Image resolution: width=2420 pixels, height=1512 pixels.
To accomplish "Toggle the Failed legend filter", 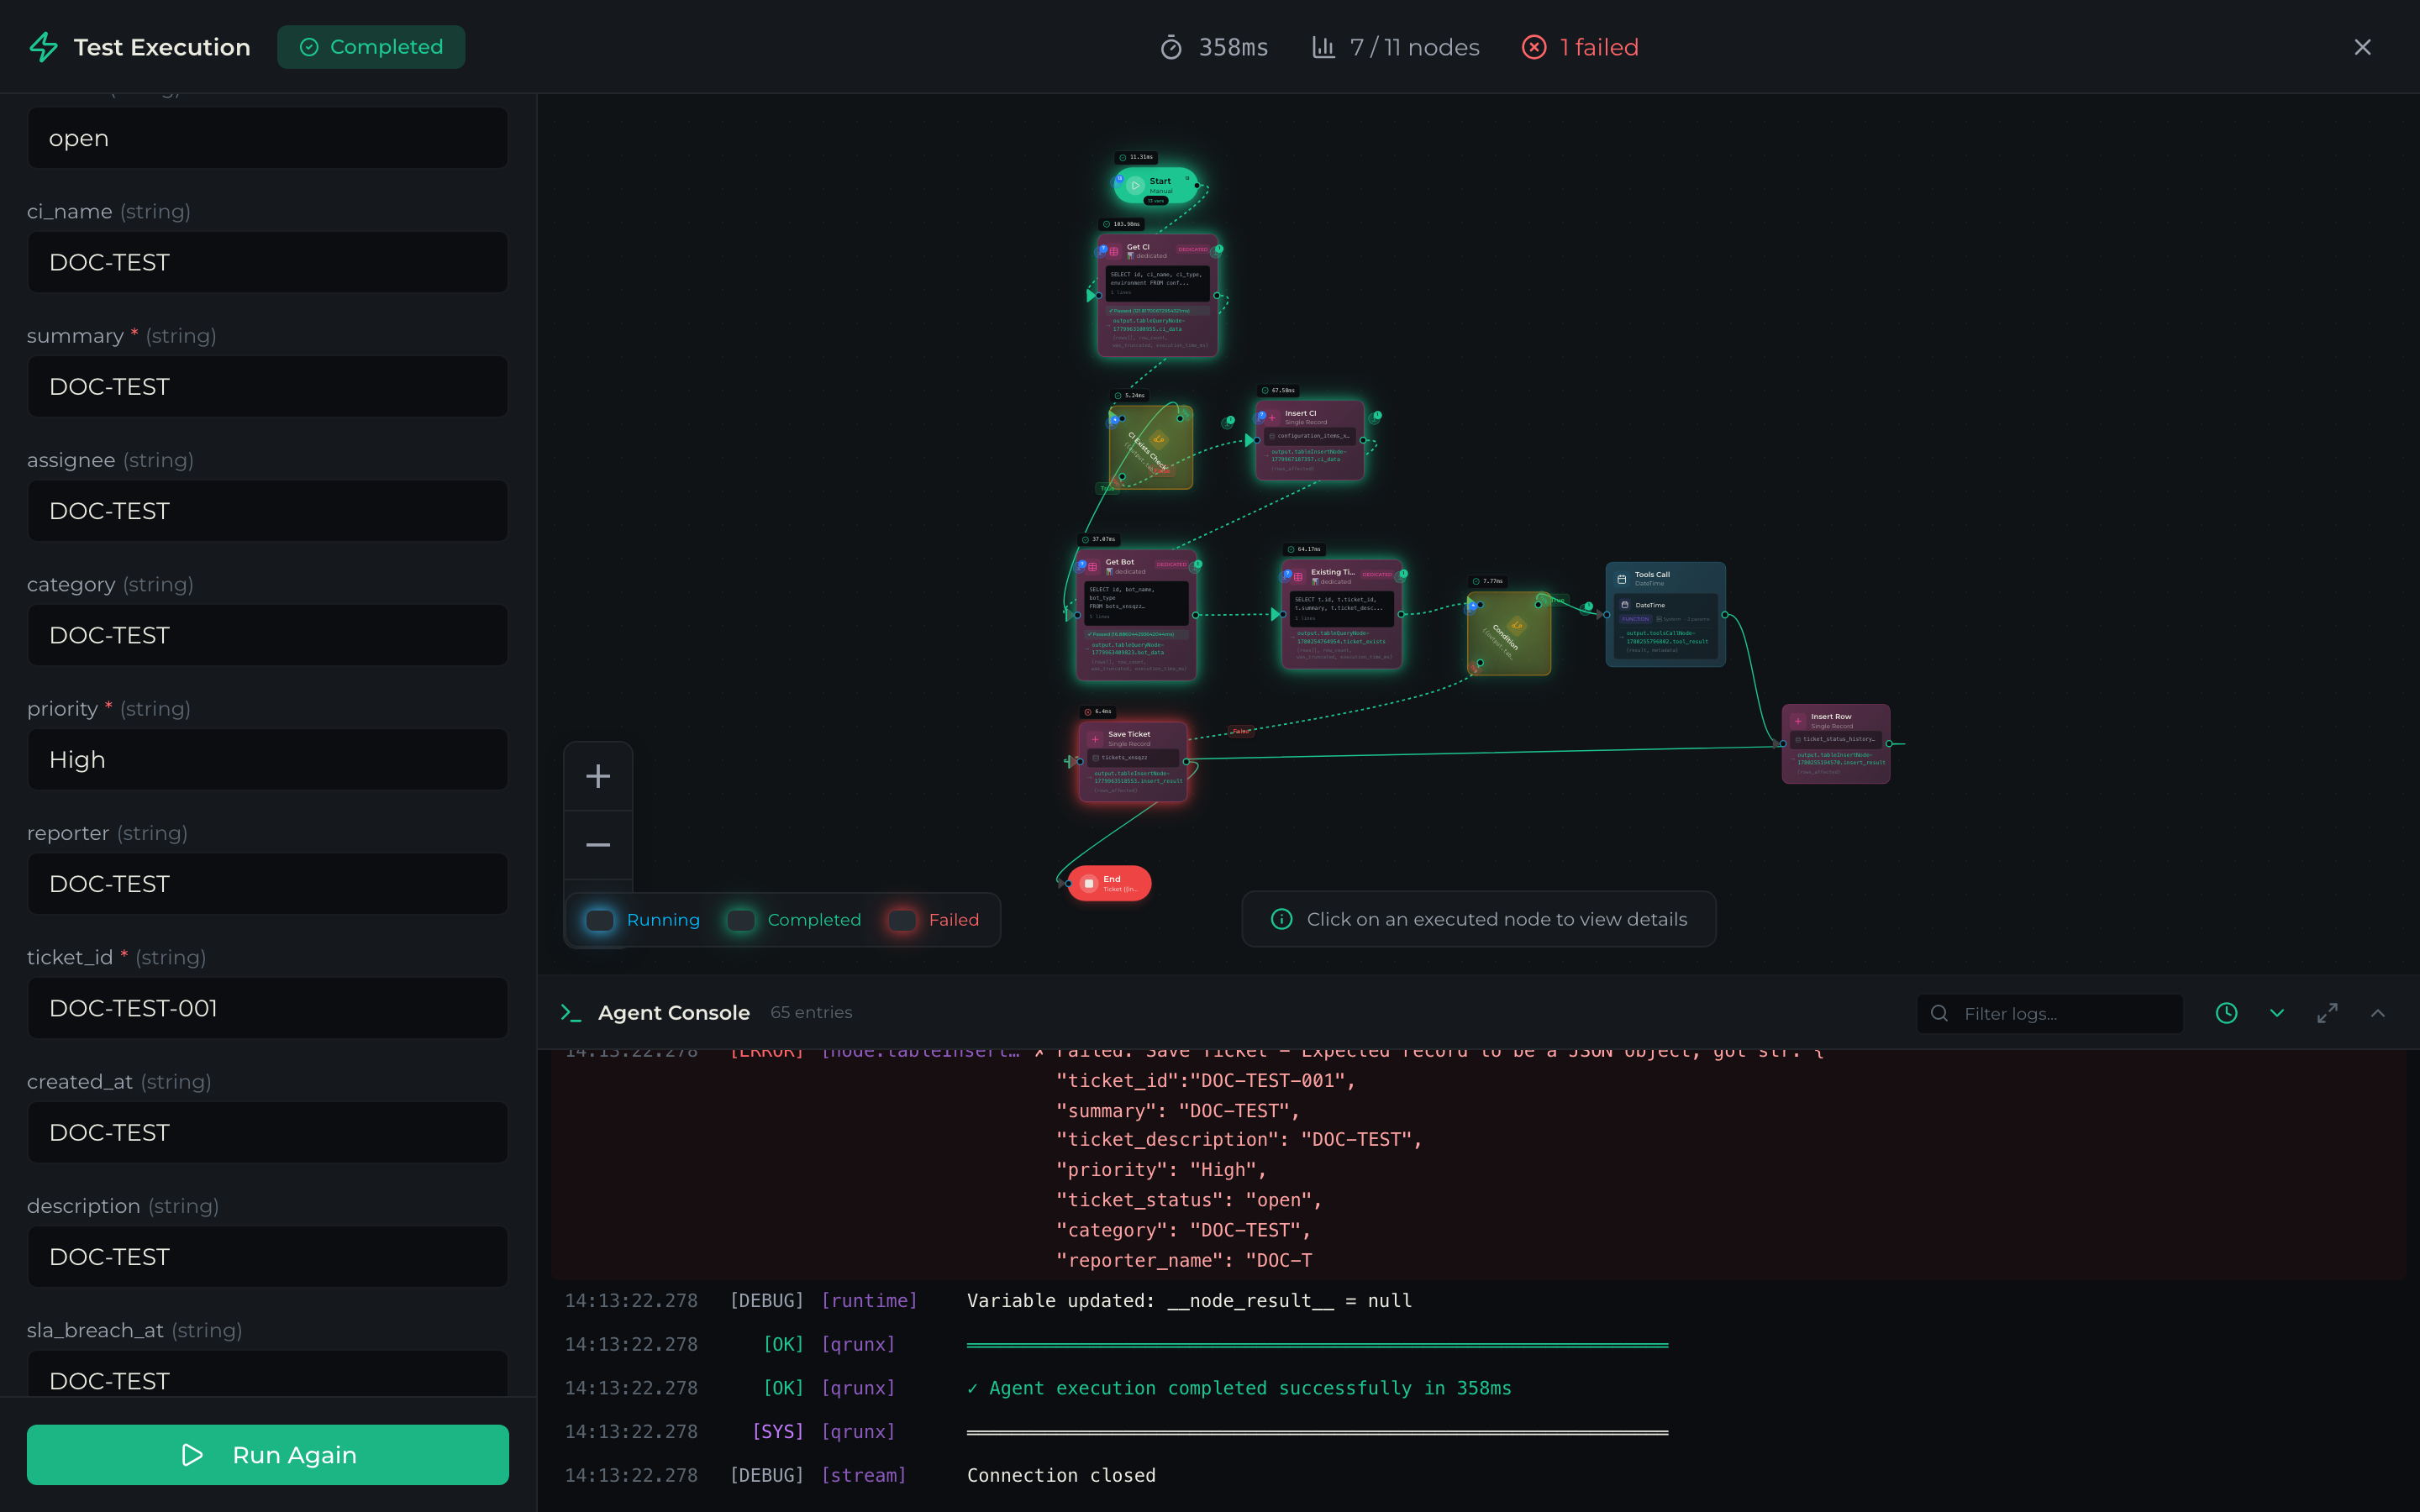I will (934, 919).
